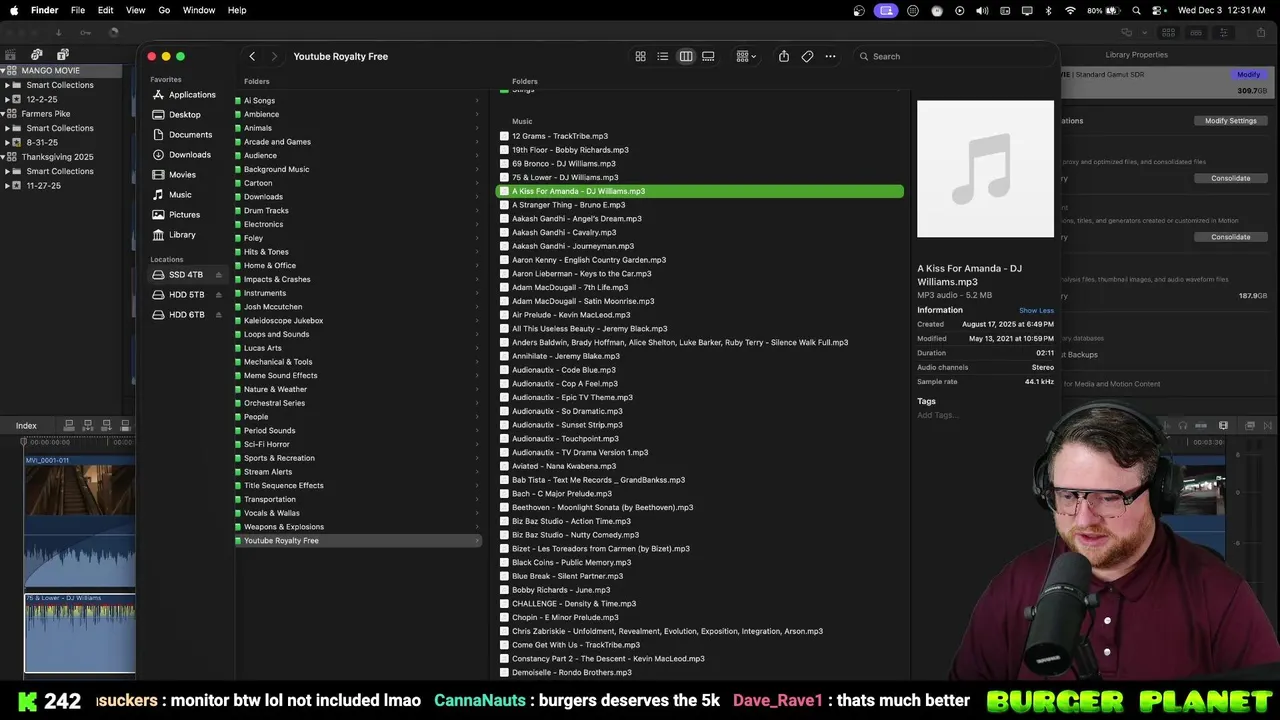
Task: Expand the Ai Songs folder chevron
Action: point(477,101)
